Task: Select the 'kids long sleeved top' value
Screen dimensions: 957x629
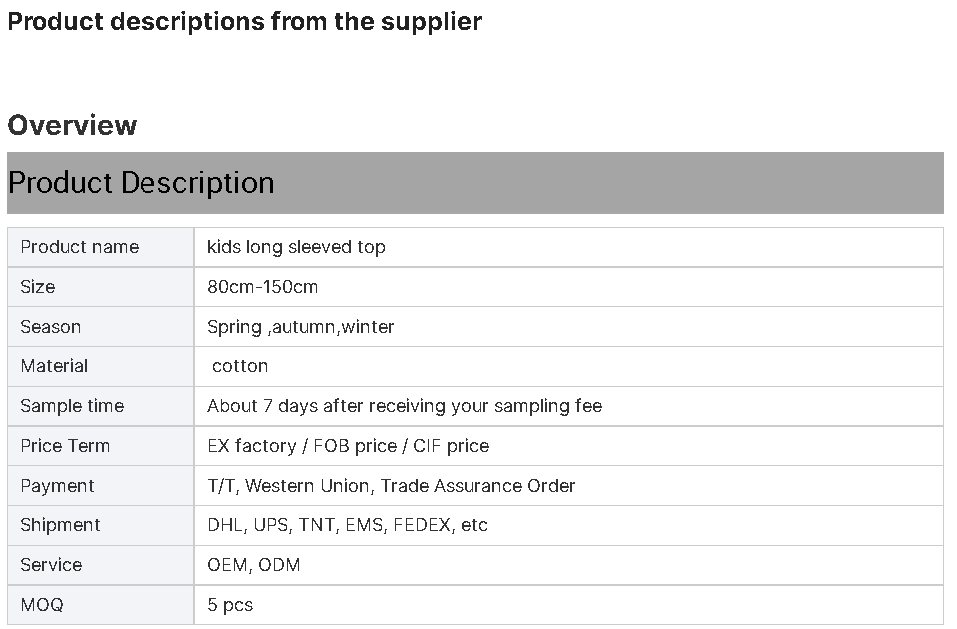Action: [296, 247]
